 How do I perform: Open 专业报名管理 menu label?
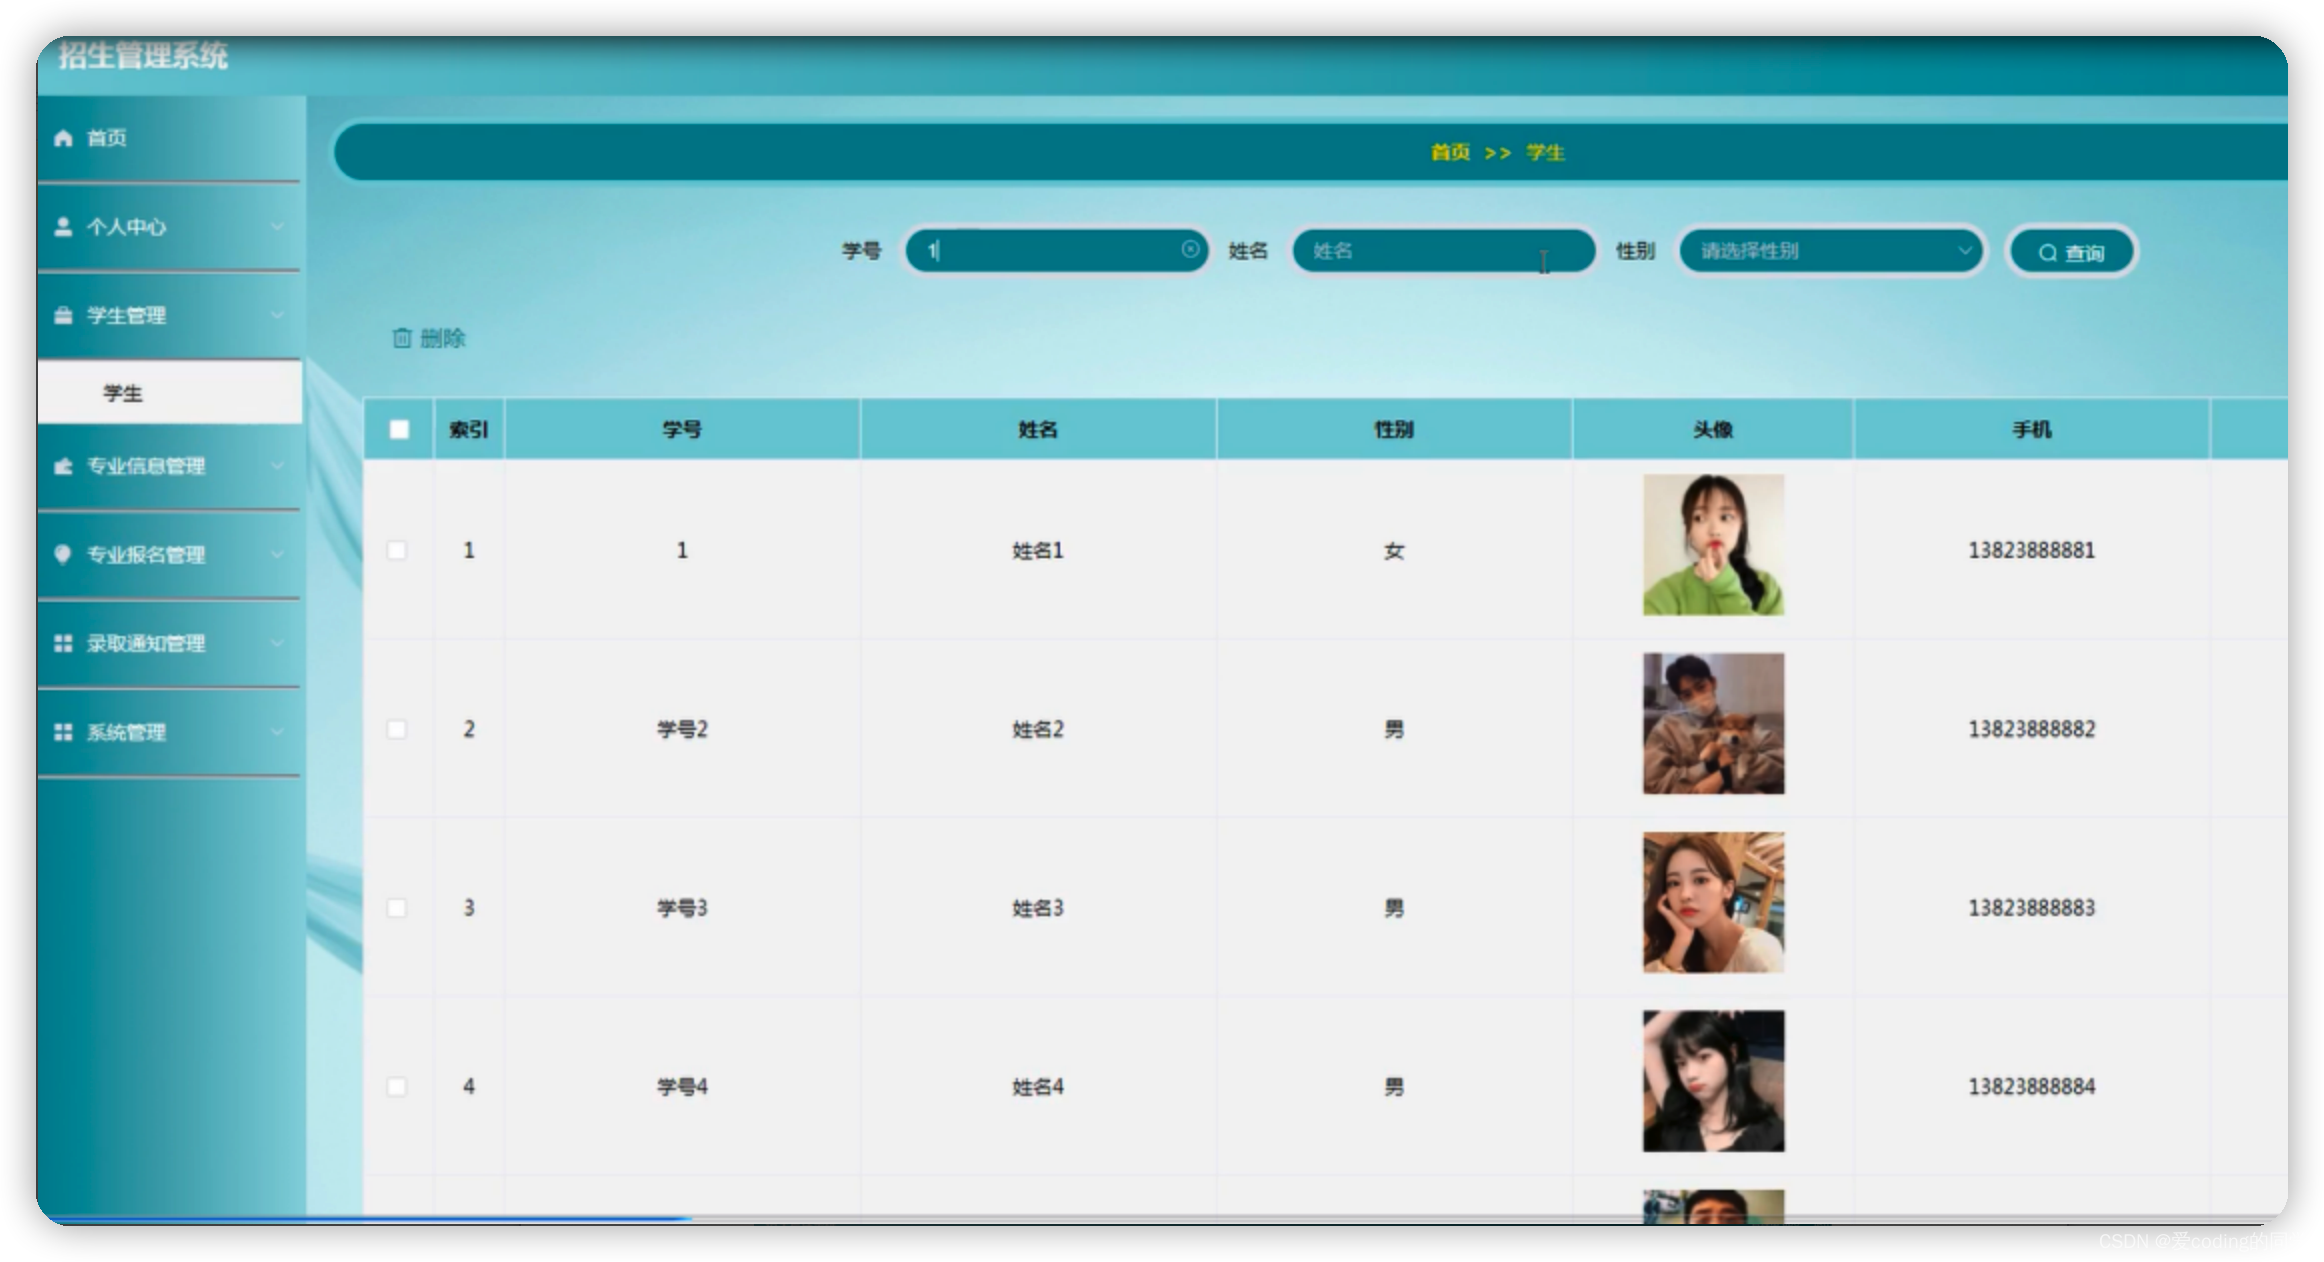coord(146,555)
